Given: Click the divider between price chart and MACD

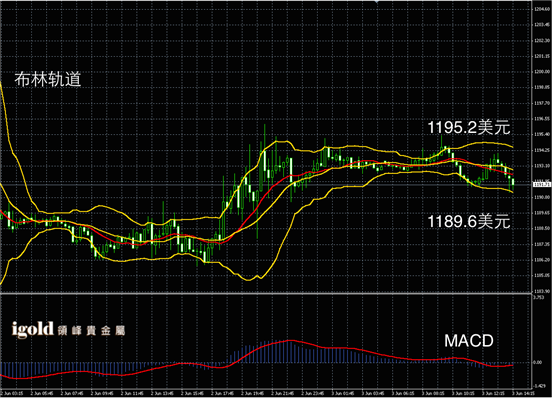Looking at the screenshot, I should click(x=266, y=293).
